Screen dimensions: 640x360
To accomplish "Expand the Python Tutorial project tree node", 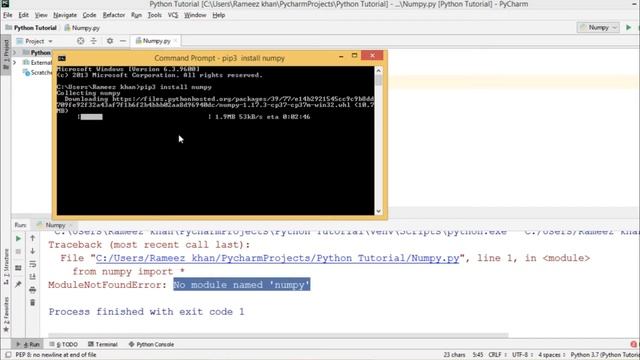I will click(x=14, y=52).
